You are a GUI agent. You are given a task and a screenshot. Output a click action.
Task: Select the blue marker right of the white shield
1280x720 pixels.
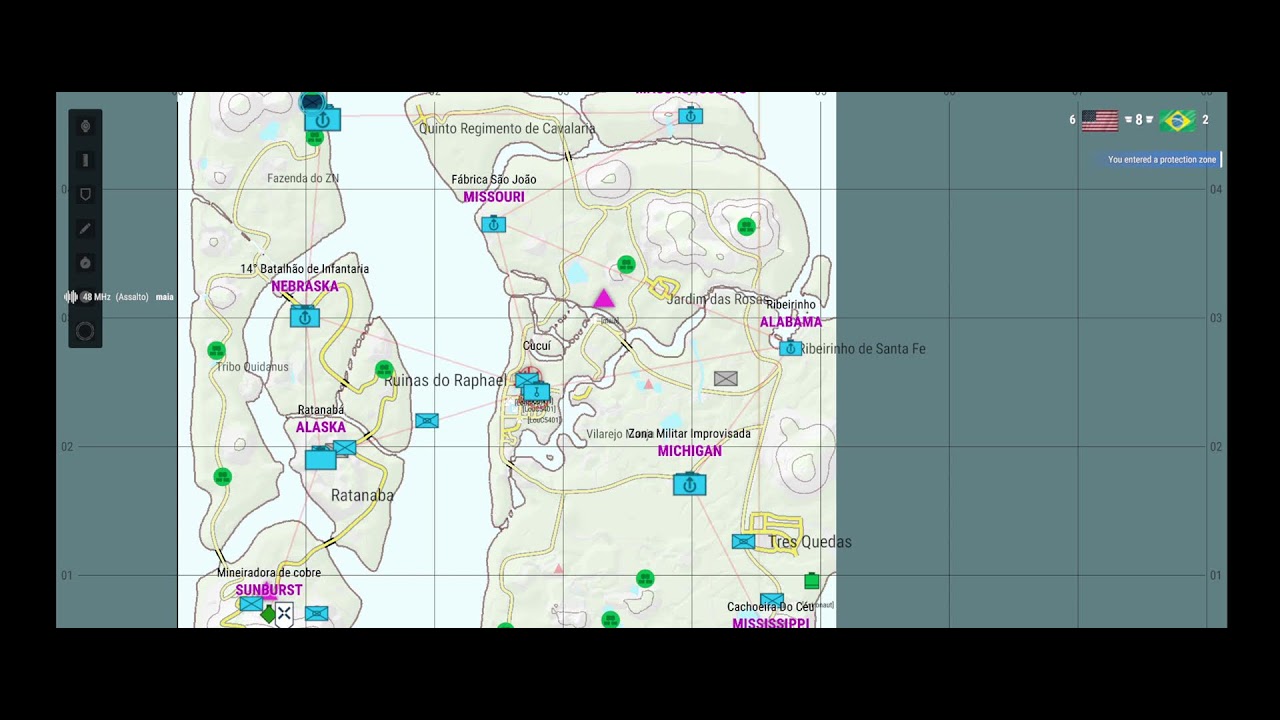(x=317, y=613)
